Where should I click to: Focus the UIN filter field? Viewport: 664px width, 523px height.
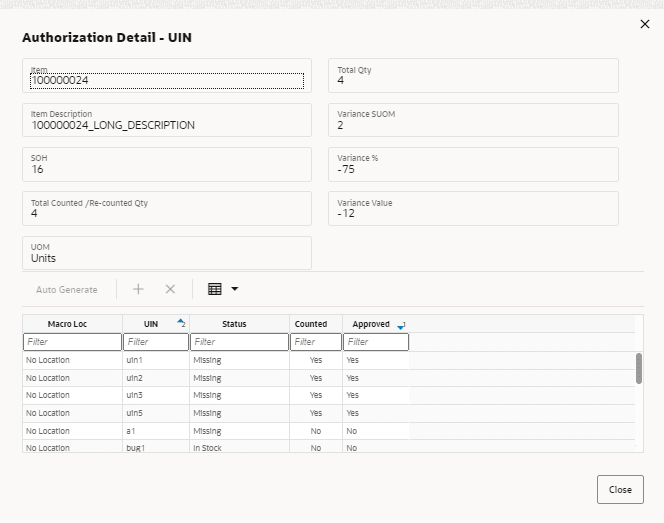pyautogui.click(x=156, y=342)
